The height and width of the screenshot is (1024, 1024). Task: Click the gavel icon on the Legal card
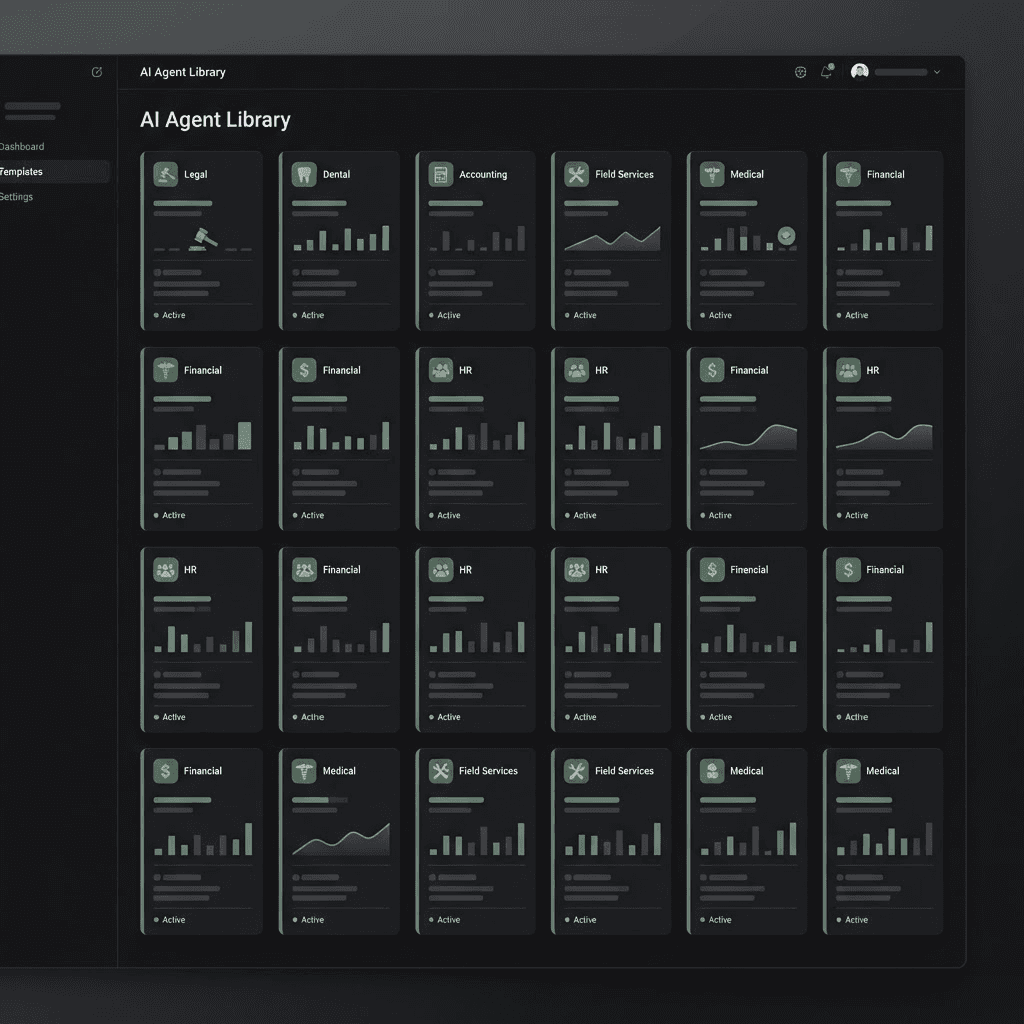[x=165, y=174]
